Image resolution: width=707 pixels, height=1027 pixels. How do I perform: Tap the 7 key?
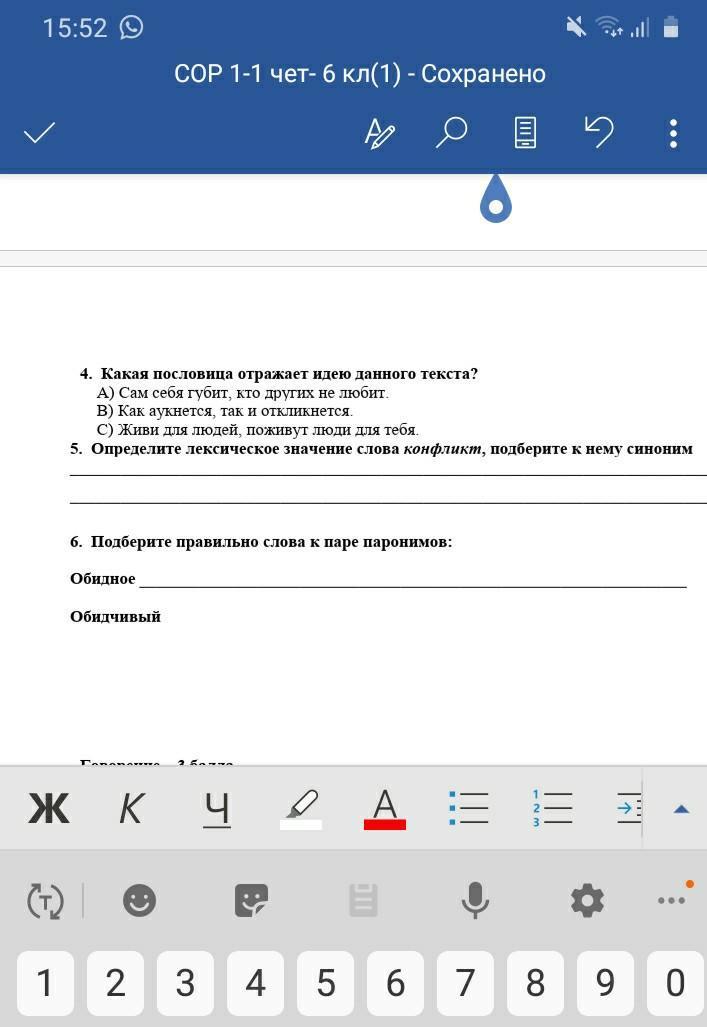(466, 983)
